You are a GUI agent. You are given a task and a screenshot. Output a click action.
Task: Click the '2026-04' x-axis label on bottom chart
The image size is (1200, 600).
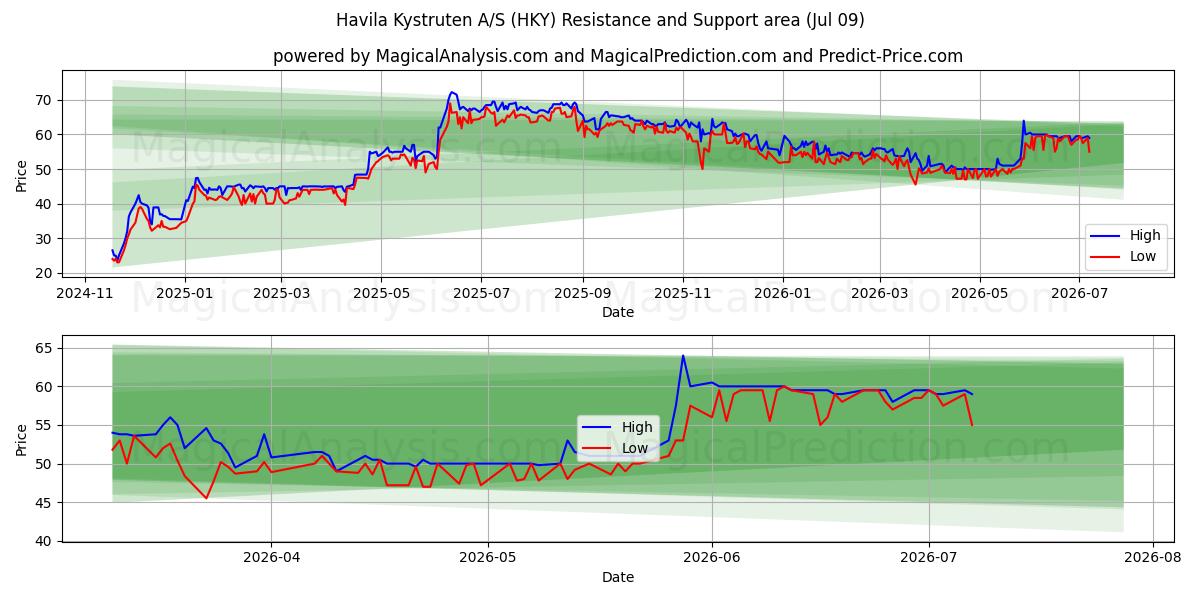click(271, 558)
